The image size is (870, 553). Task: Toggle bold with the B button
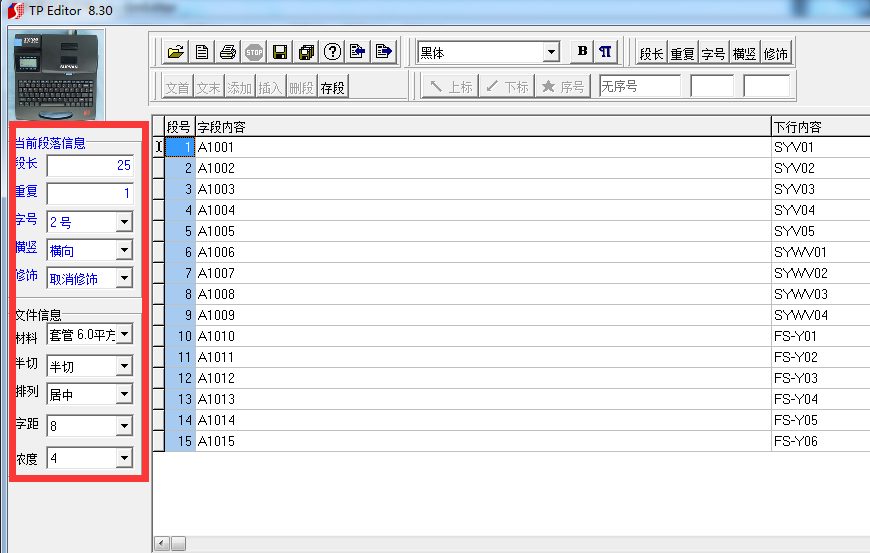click(x=582, y=52)
